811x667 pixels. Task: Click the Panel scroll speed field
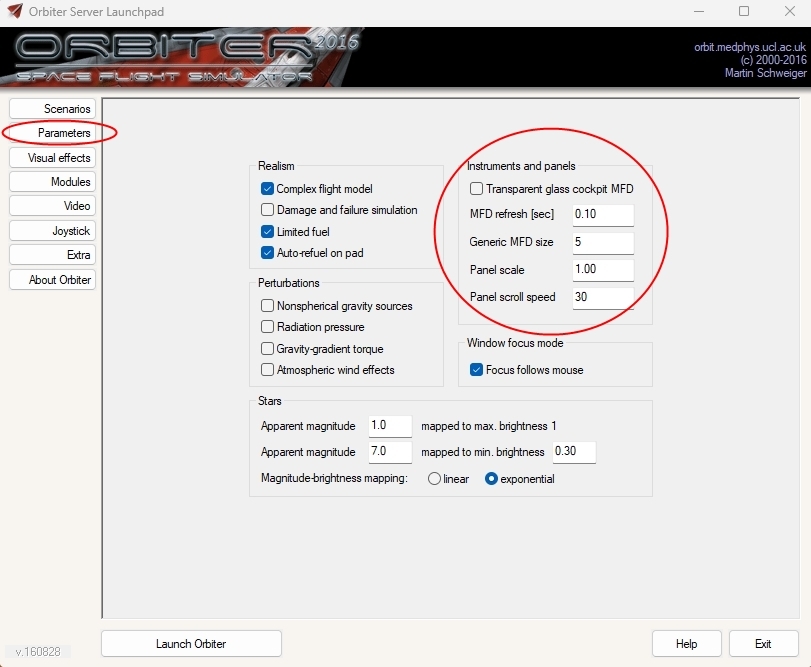(603, 298)
